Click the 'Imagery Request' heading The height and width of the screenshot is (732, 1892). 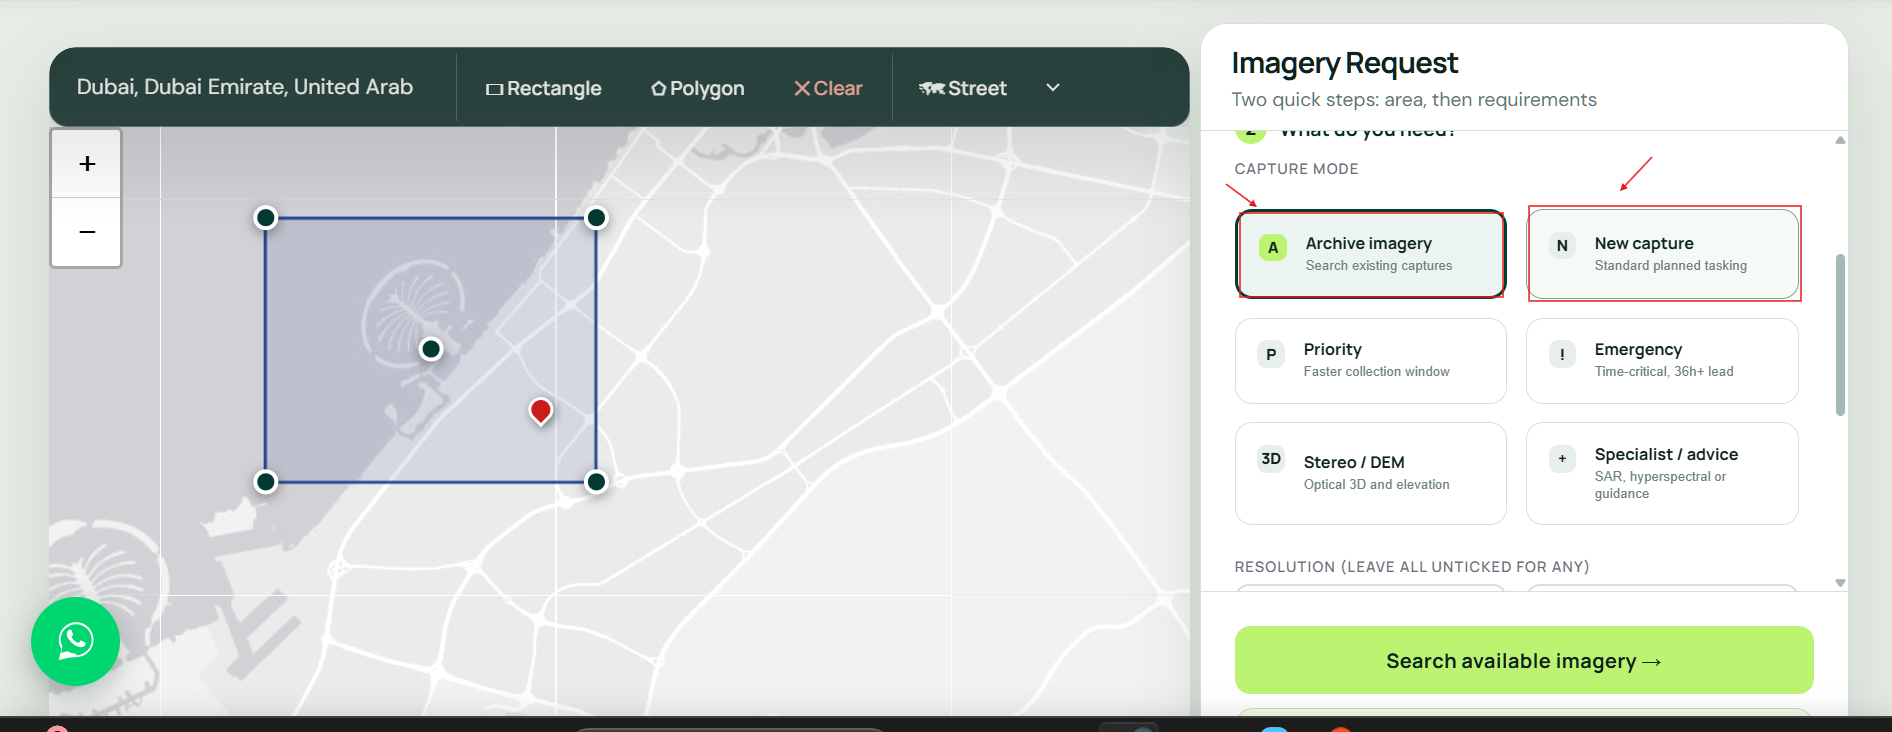click(x=1345, y=63)
